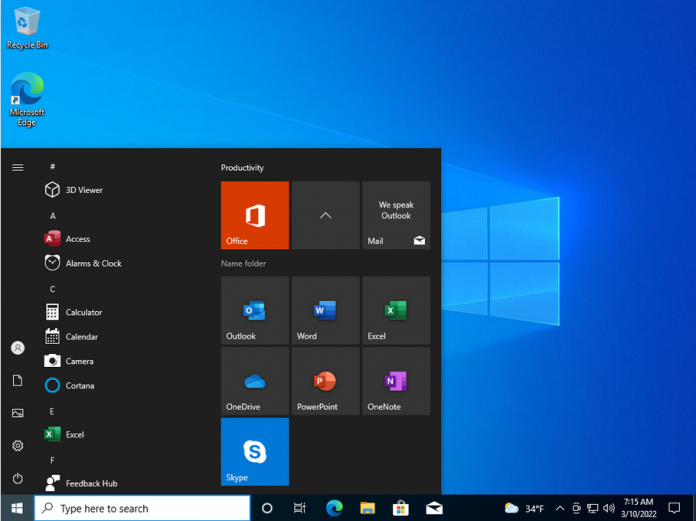Open Microsoft Store from the taskbar
Image resolution: width=696 pixels, height=521 pixels.
400,508
